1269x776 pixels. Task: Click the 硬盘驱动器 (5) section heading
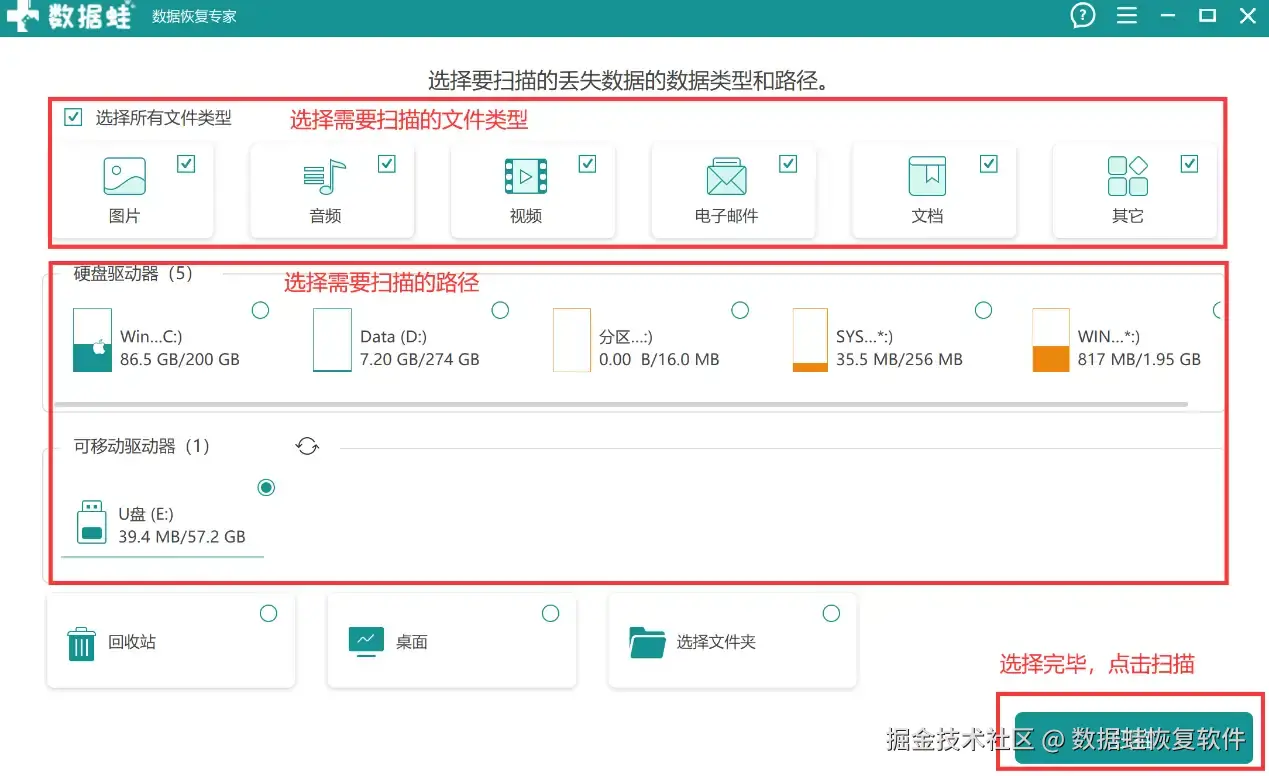pos(133,273)
